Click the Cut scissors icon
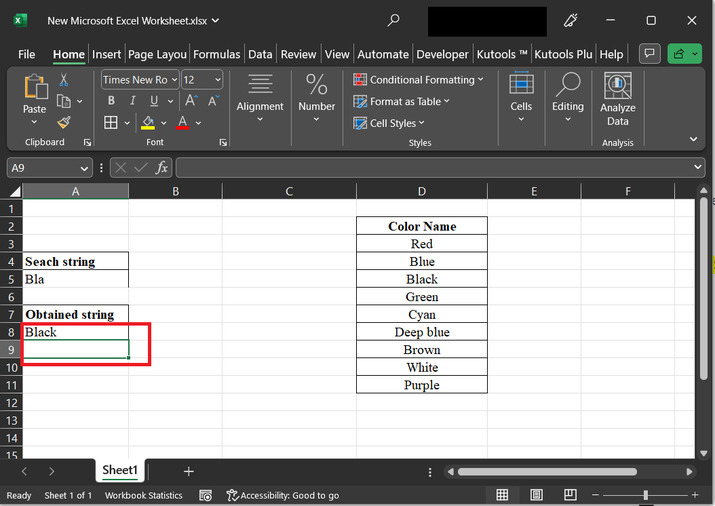This screenshot has width=715, height=506. click(x=64, y=80)
